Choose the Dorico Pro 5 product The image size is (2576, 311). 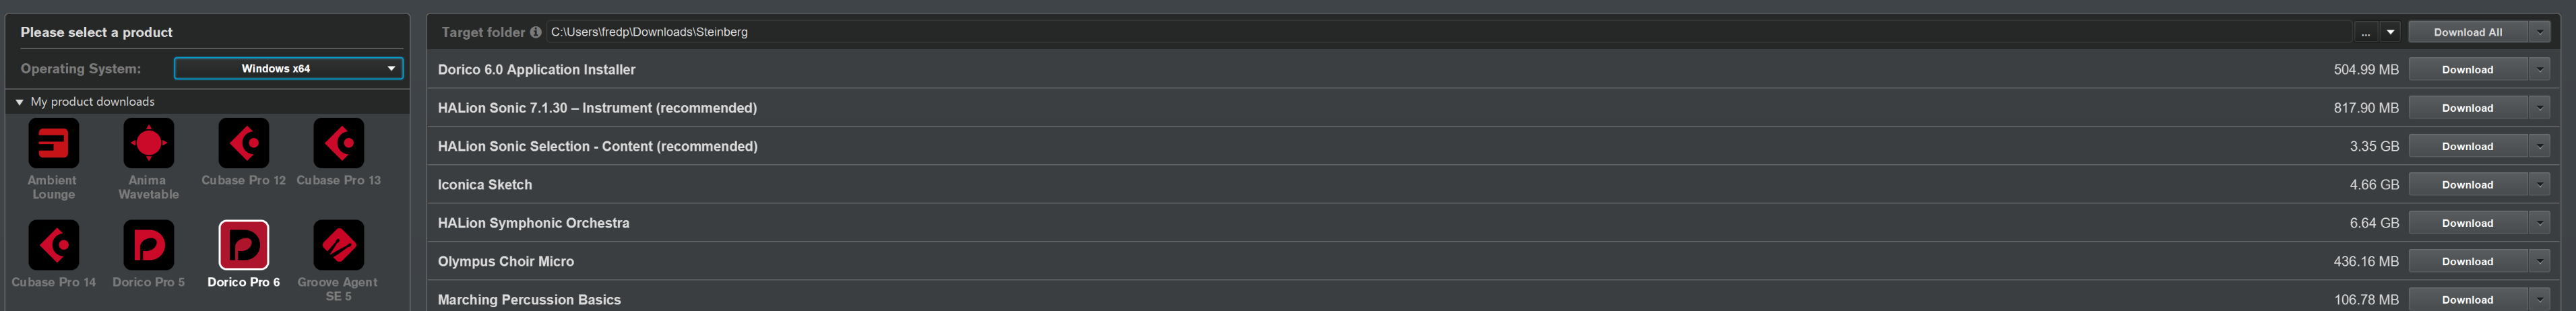(149, 245)
